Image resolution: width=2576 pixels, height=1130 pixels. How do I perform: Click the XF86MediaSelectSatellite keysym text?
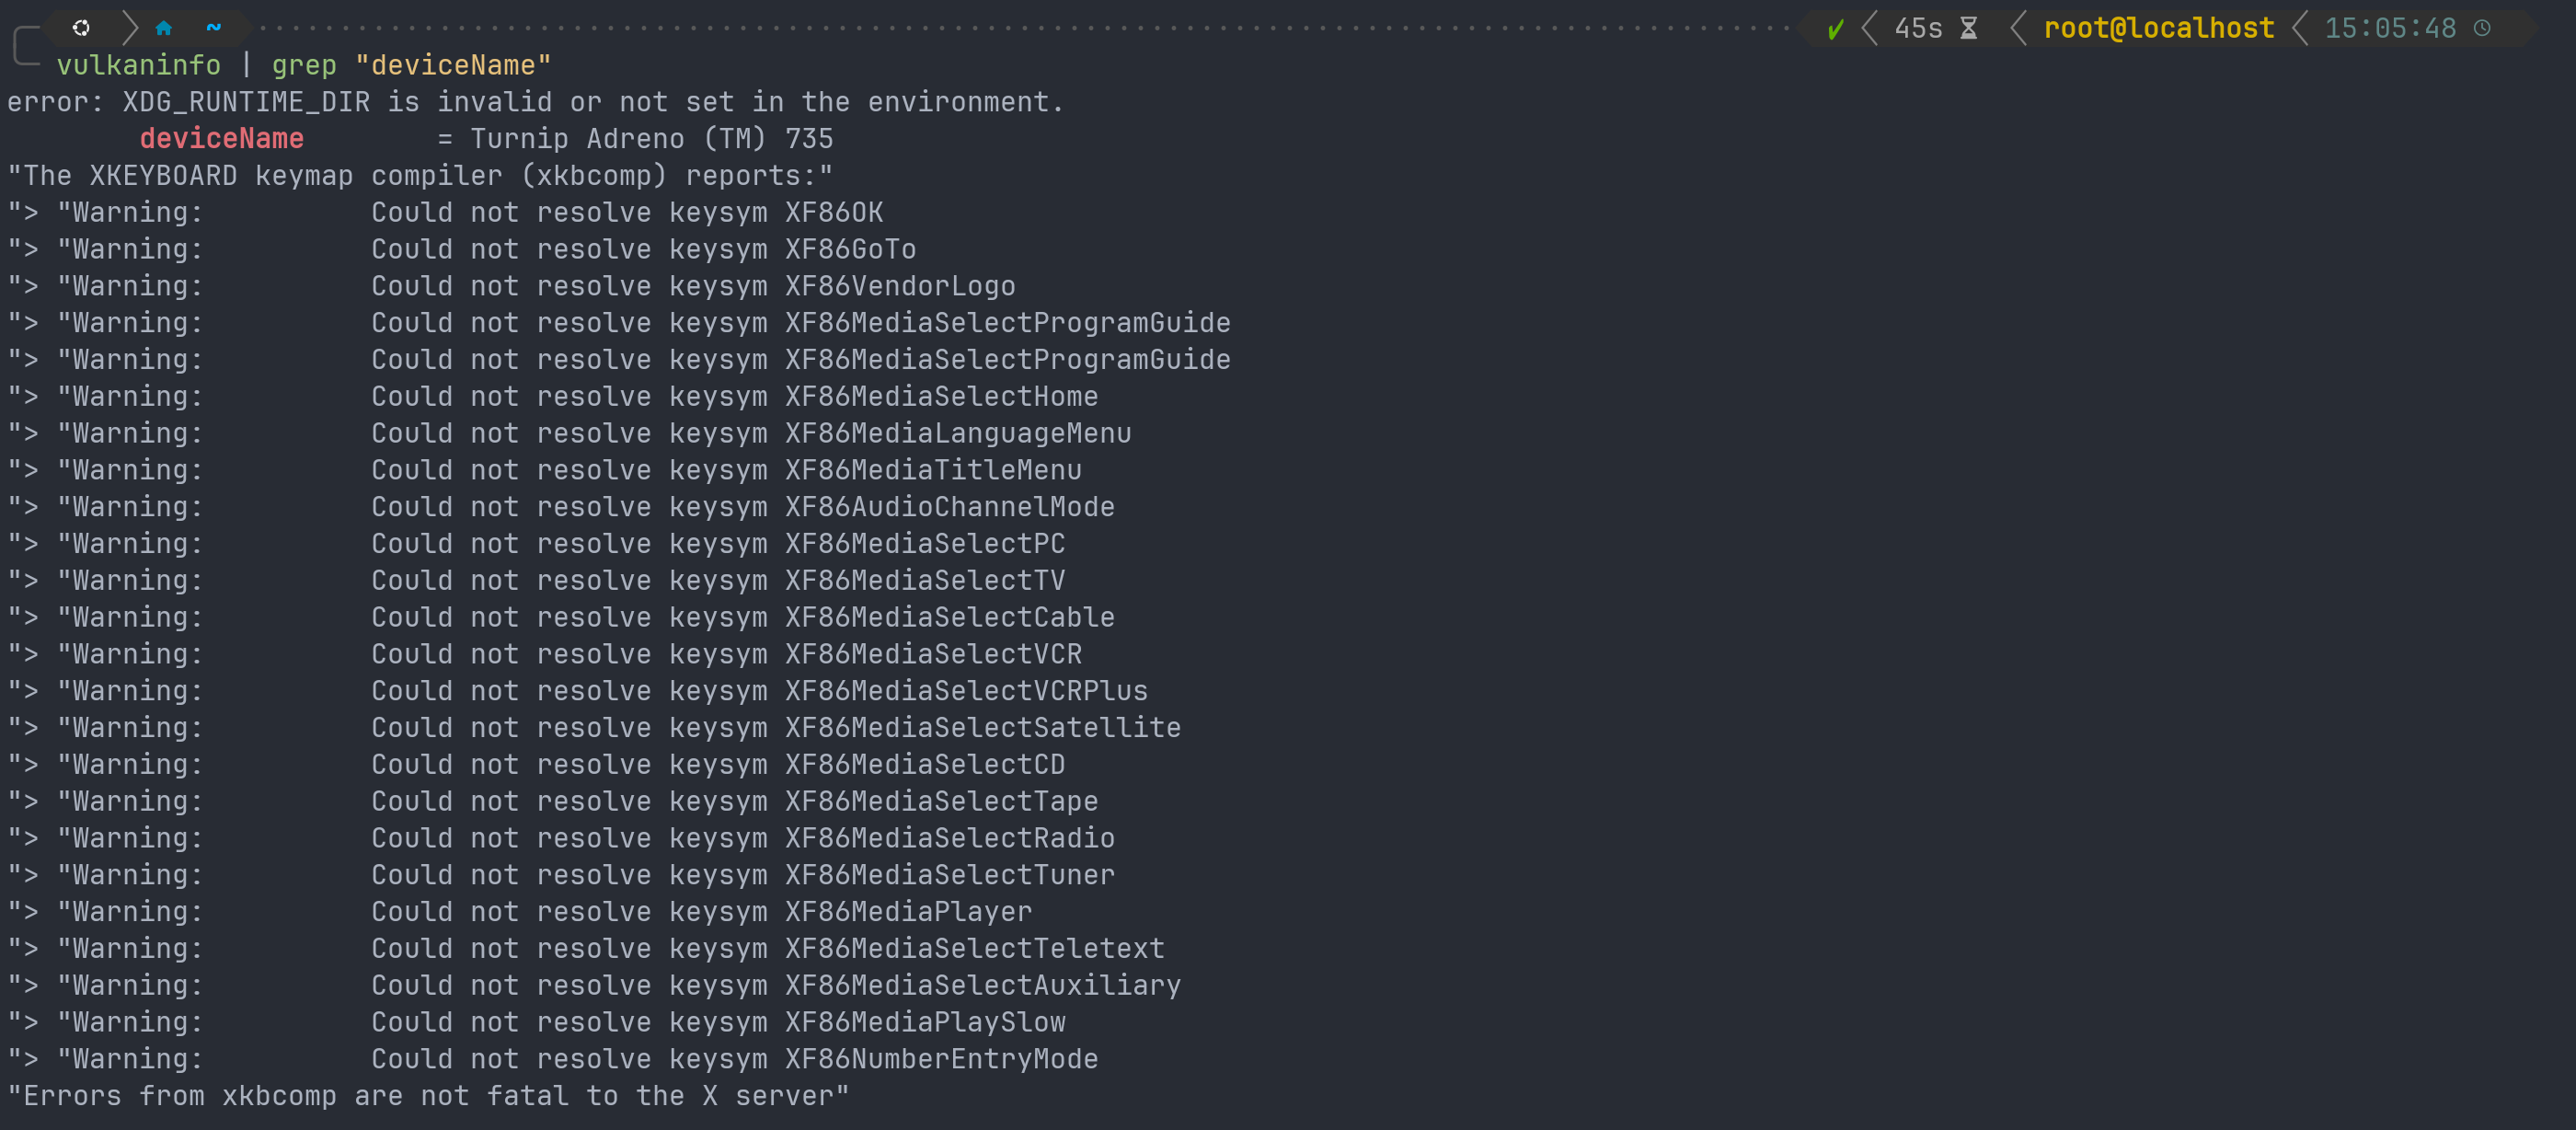click(x=982, y=727)
